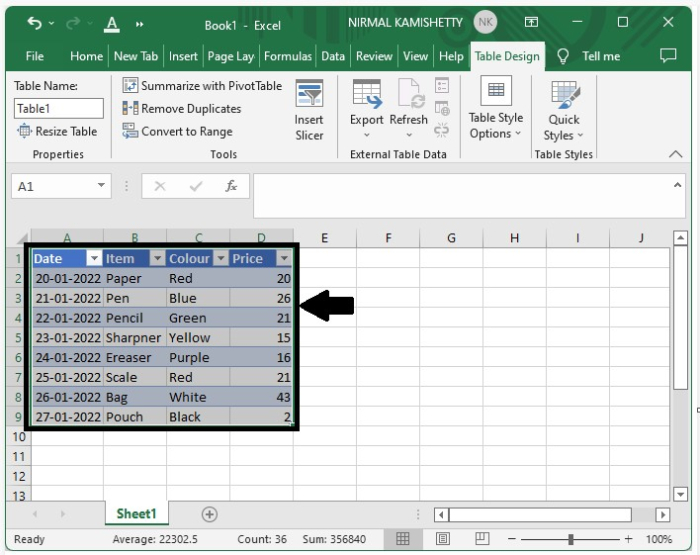Screen dimensions: 700x555
Task: Open the Item column filter dropdown
Action: (x=157, y=258)
